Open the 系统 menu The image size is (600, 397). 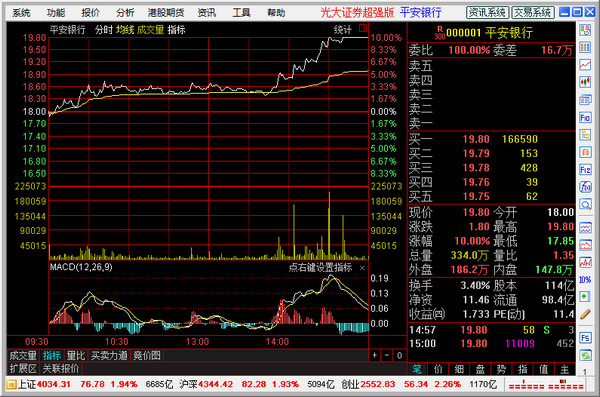21,13
